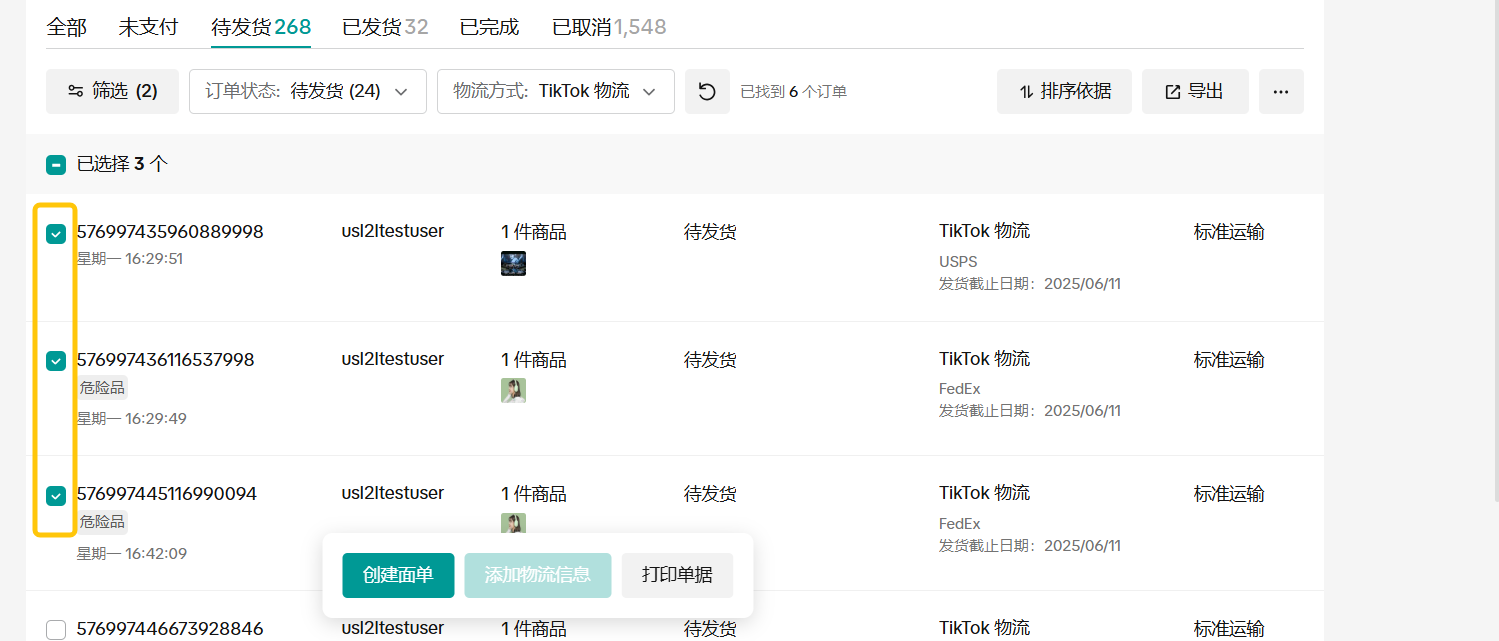Screen dimensions: 1499x641
Task: Switch to the 已发货 tab
Action: point(385,27)
